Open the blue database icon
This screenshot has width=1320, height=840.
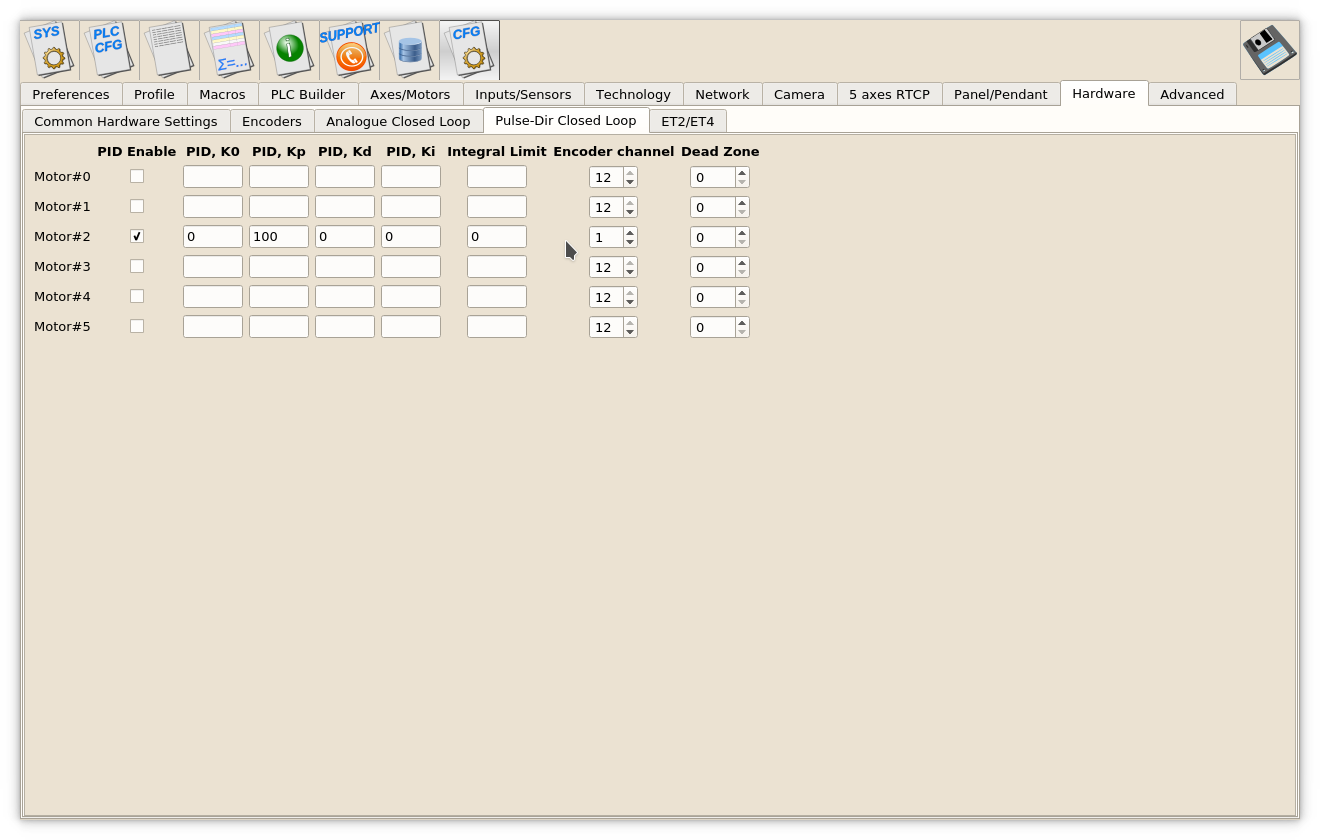click(x=409, y=50)
